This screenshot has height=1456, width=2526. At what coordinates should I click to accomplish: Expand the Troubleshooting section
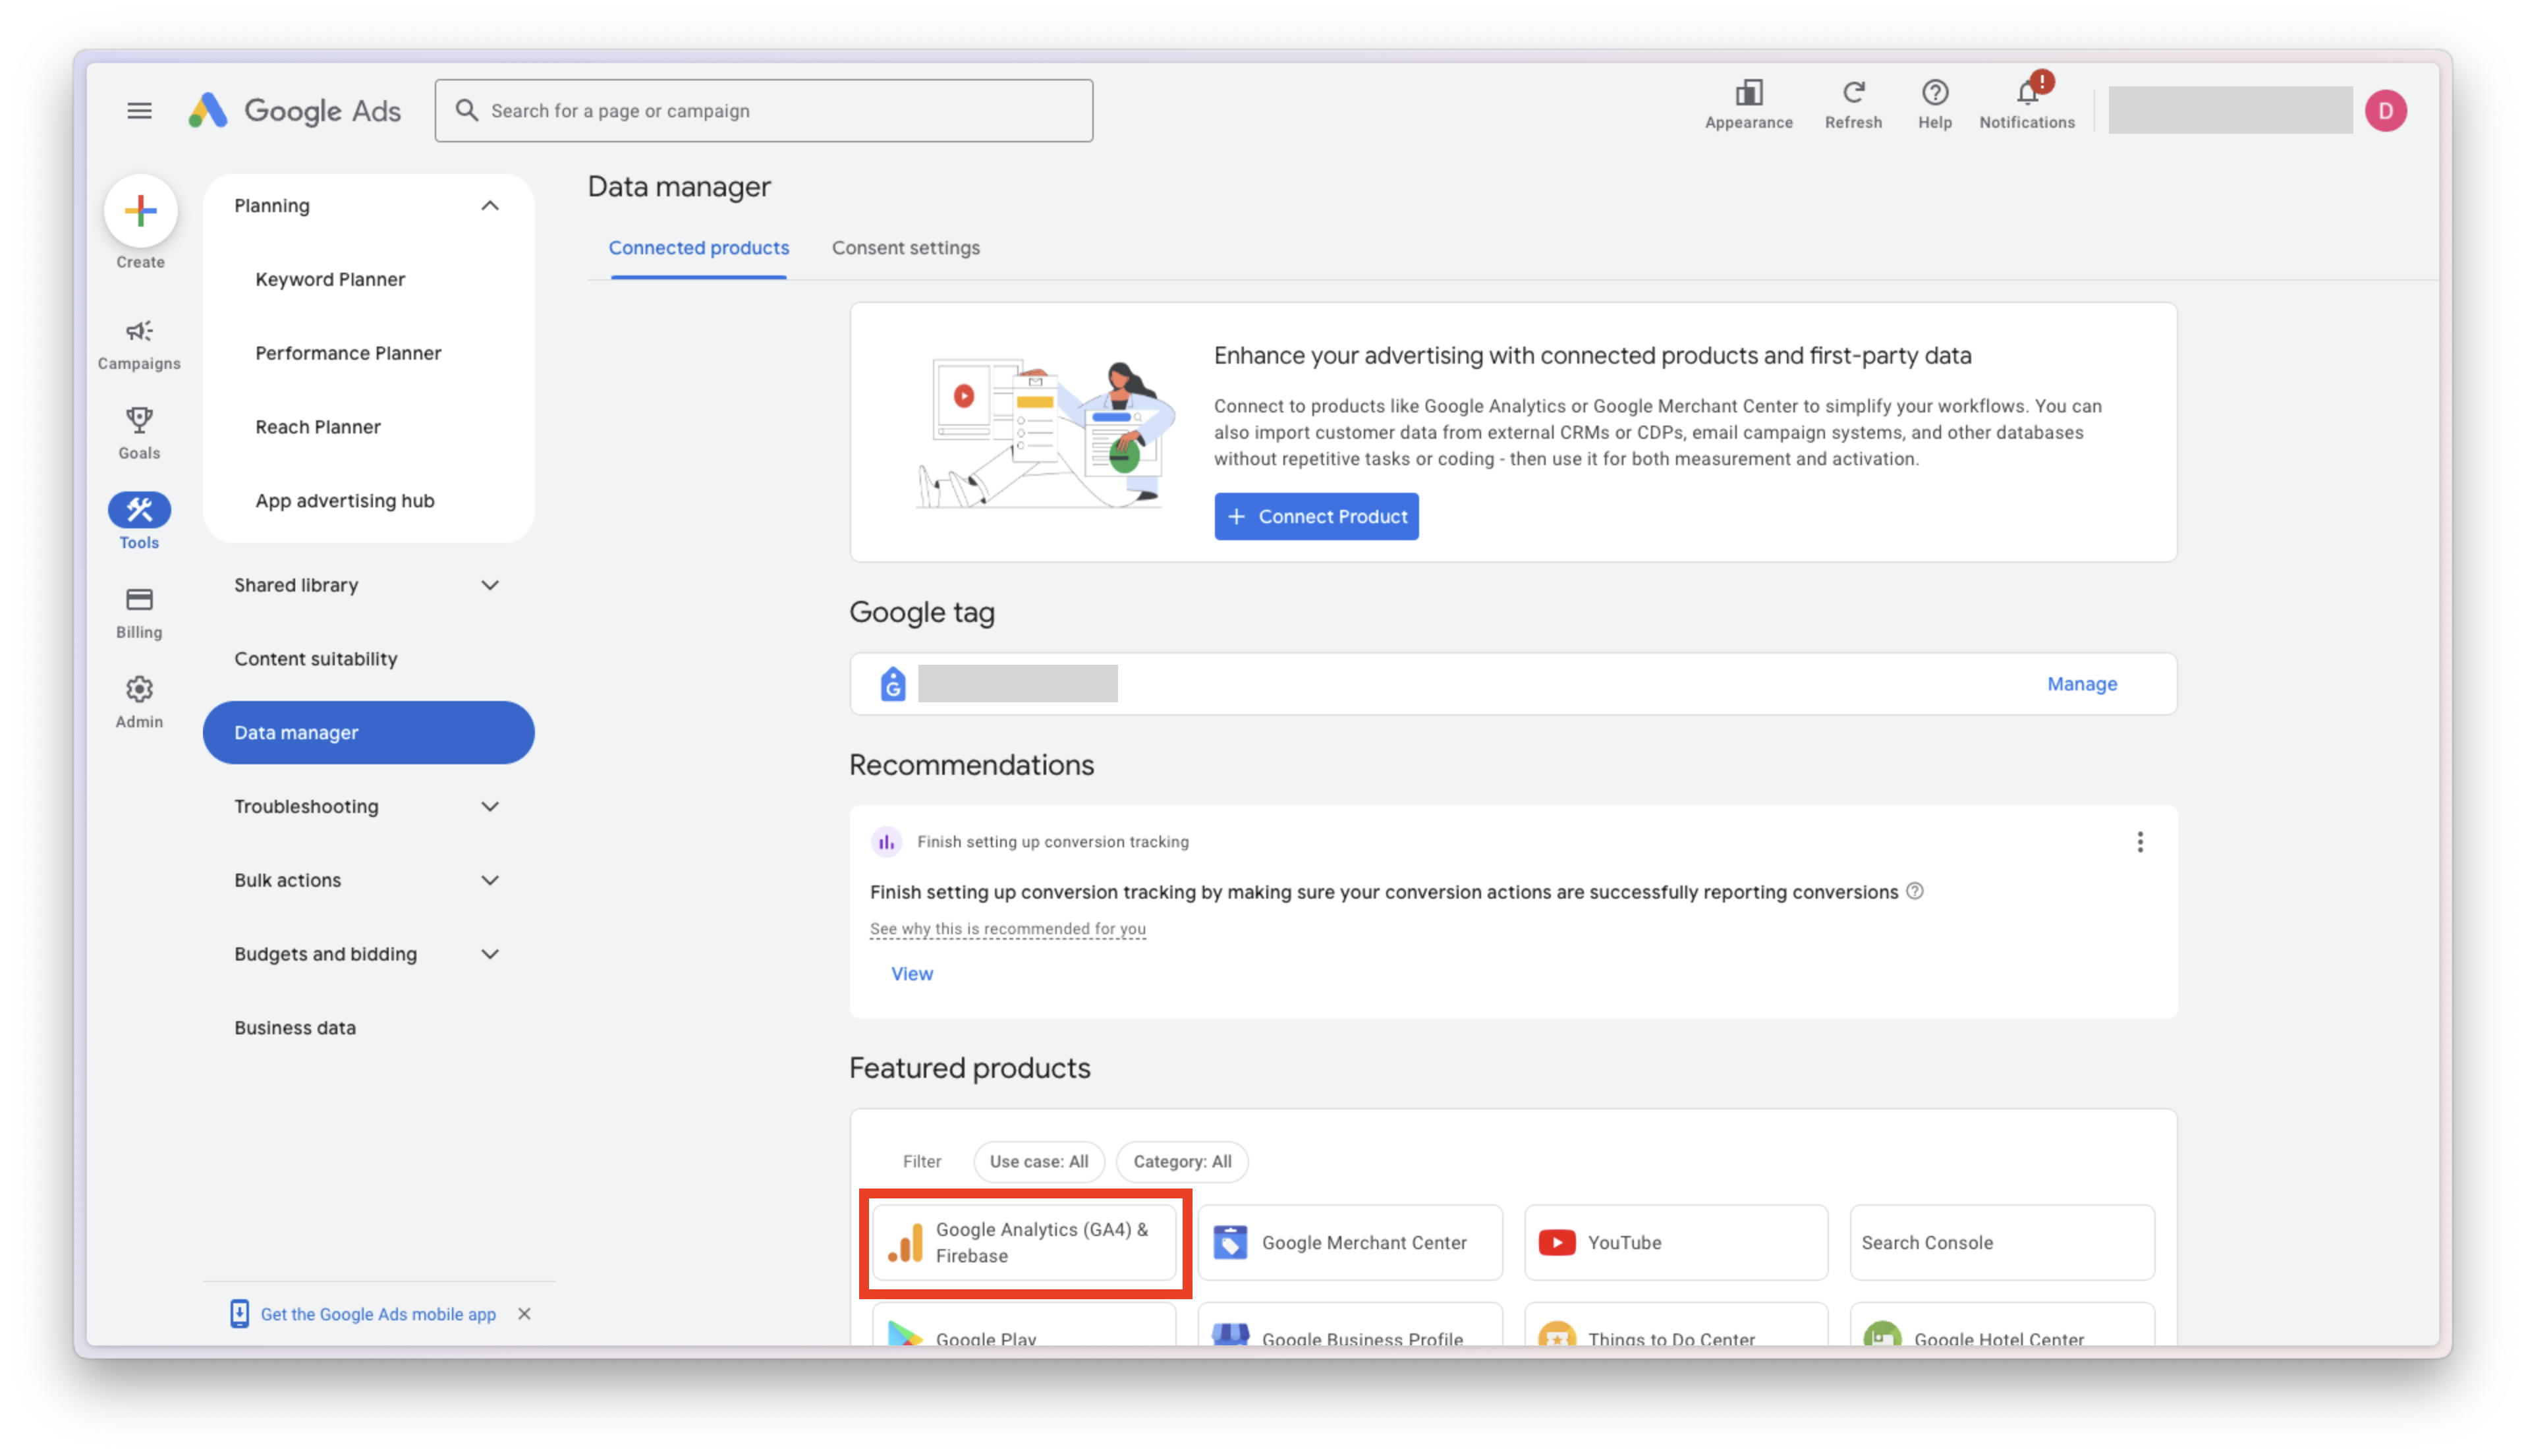click(489, 806)
